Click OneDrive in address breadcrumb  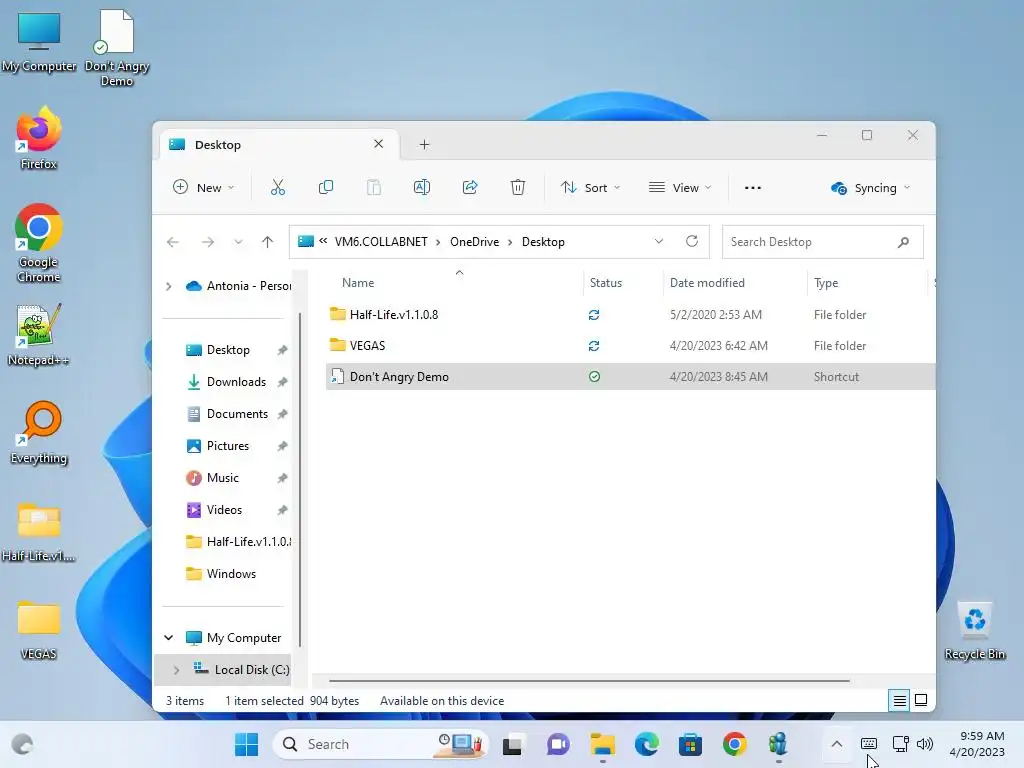click(x=474, y=242)
